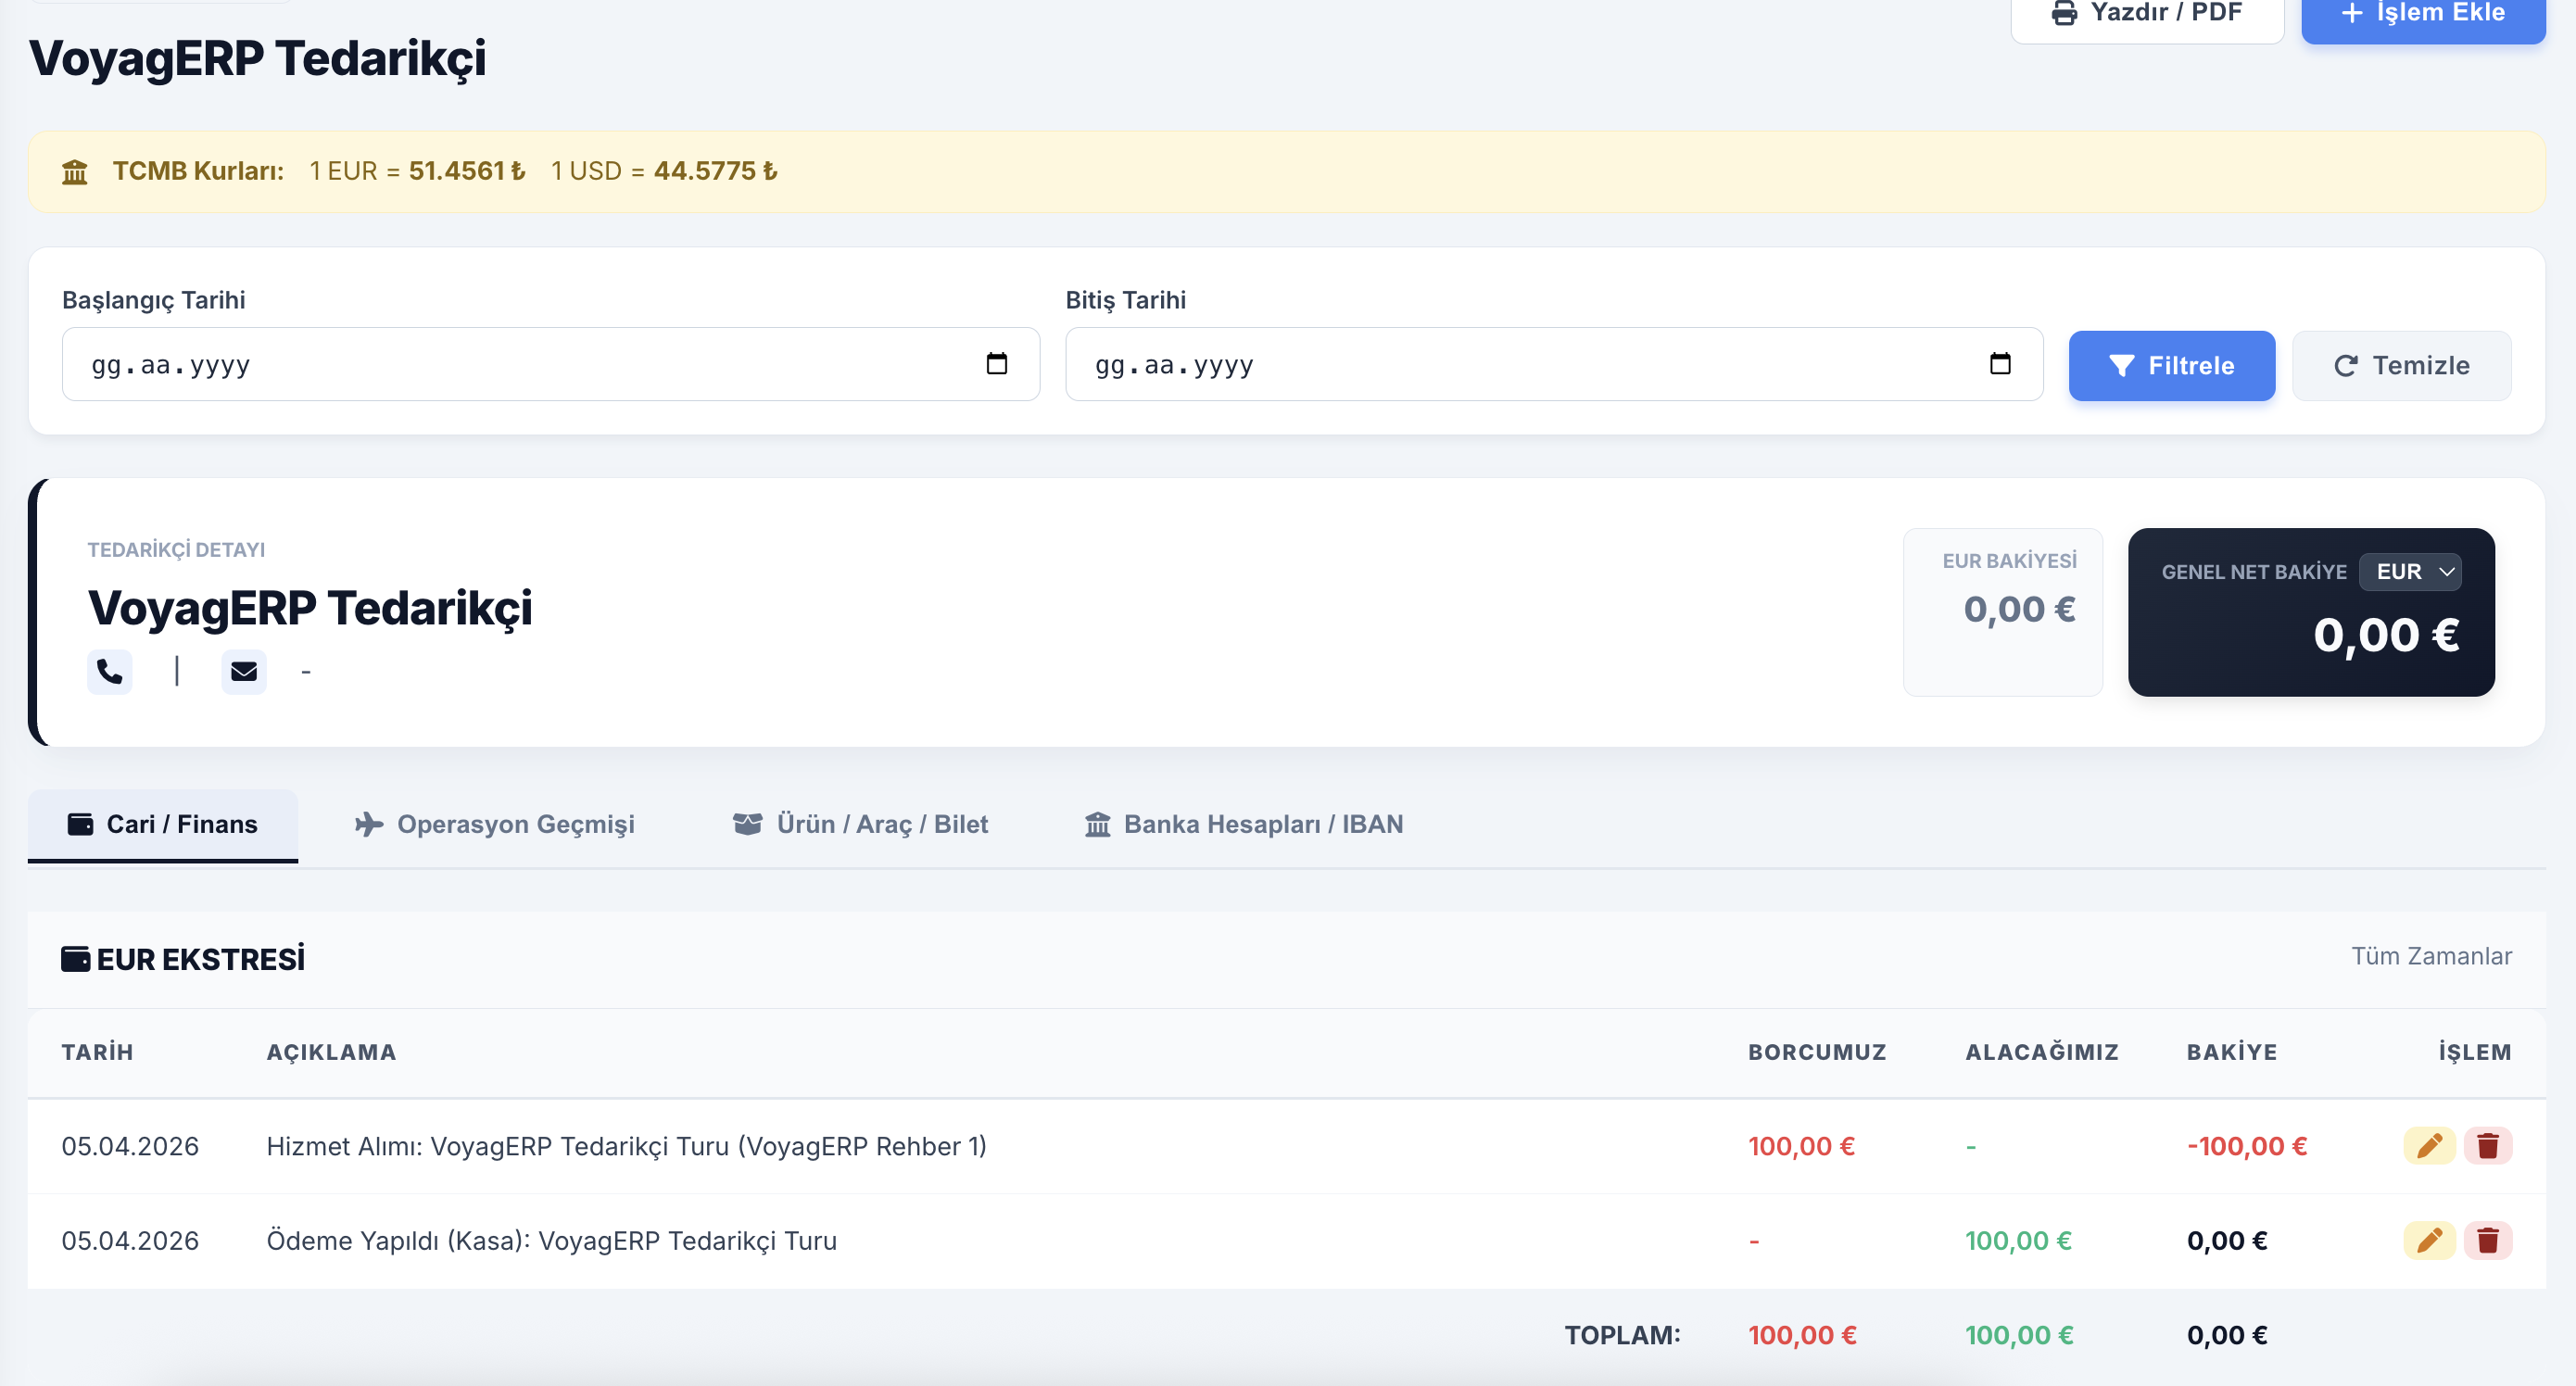Edit the Ödeme Yapıldı transaction row
Image resolution: width=2576 pixels, height=1386 pixels.
pos(2428,1240)
